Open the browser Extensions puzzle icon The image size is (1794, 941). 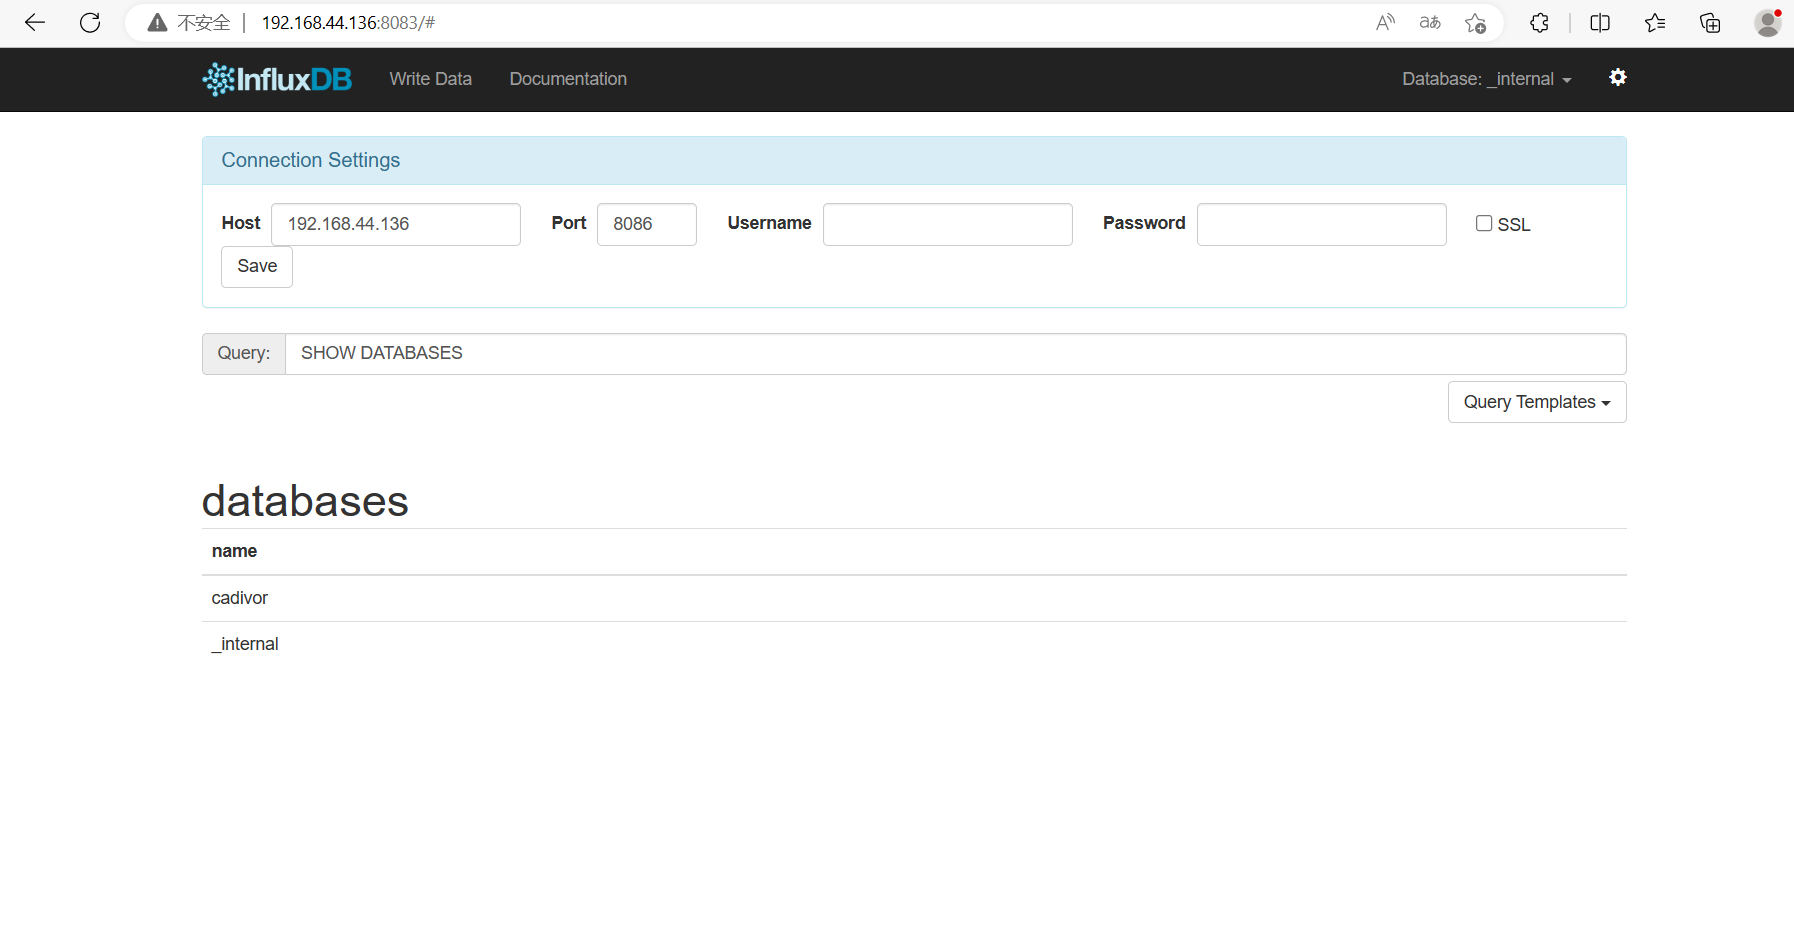click(1539, 23)
